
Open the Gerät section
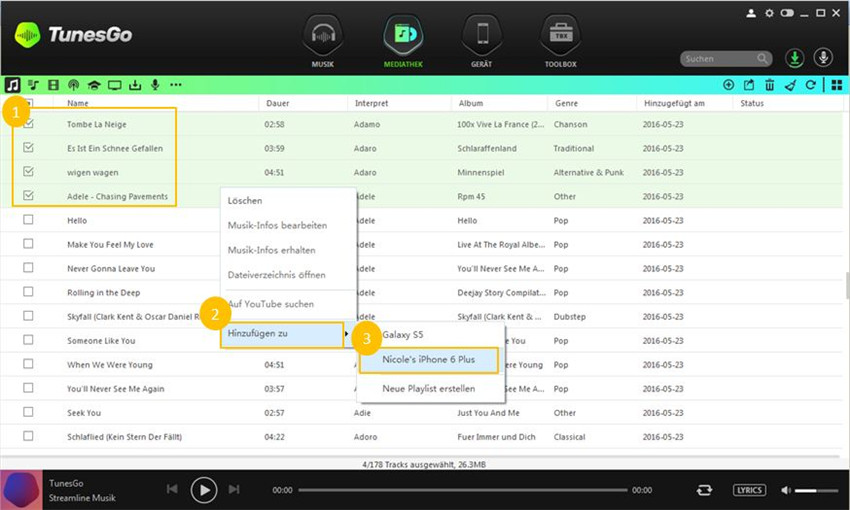(481, 41)
